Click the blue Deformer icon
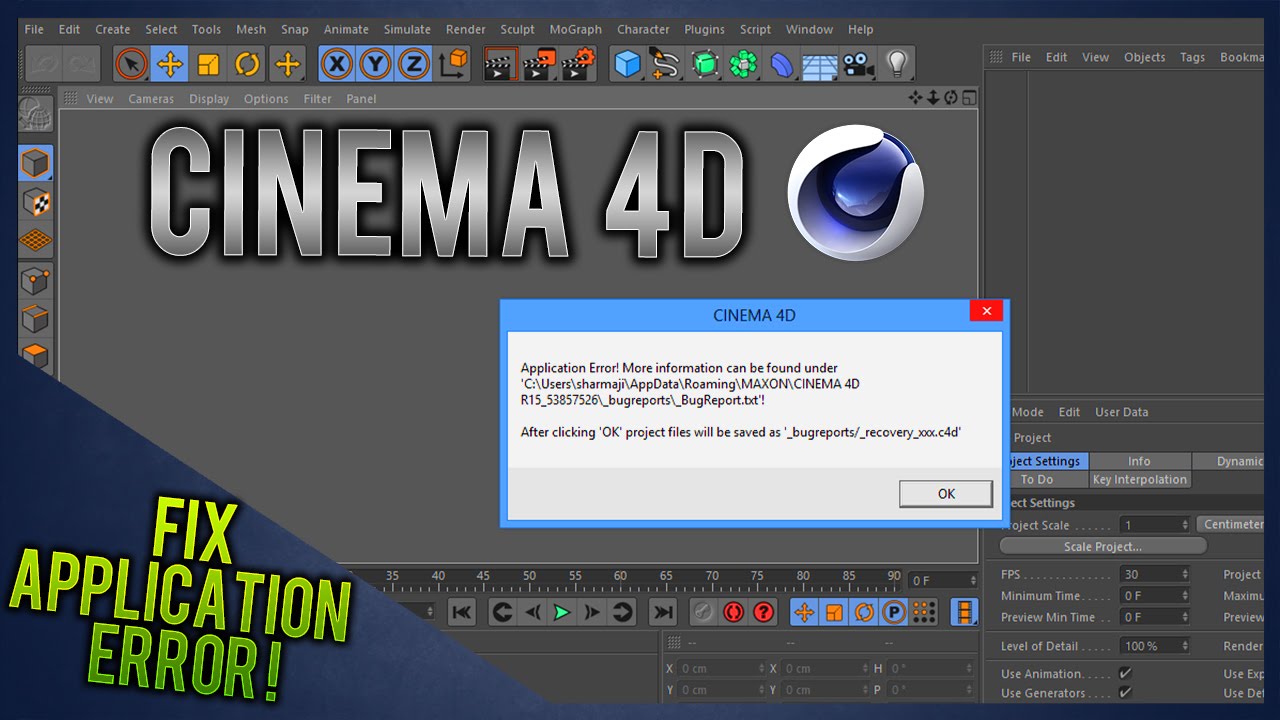 (x=782, y=65)
